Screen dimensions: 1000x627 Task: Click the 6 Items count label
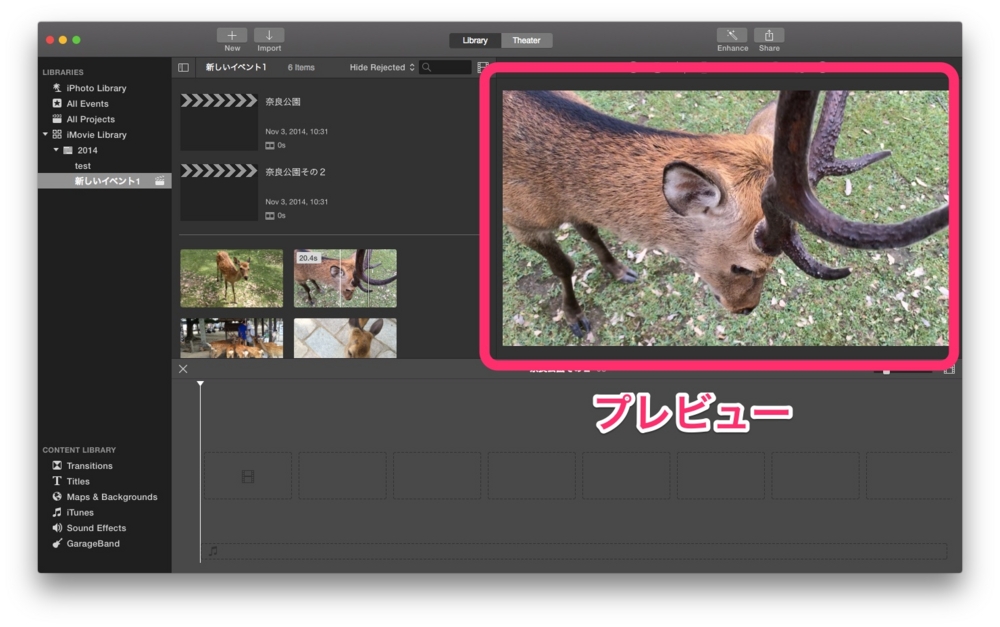click(301, 68)
